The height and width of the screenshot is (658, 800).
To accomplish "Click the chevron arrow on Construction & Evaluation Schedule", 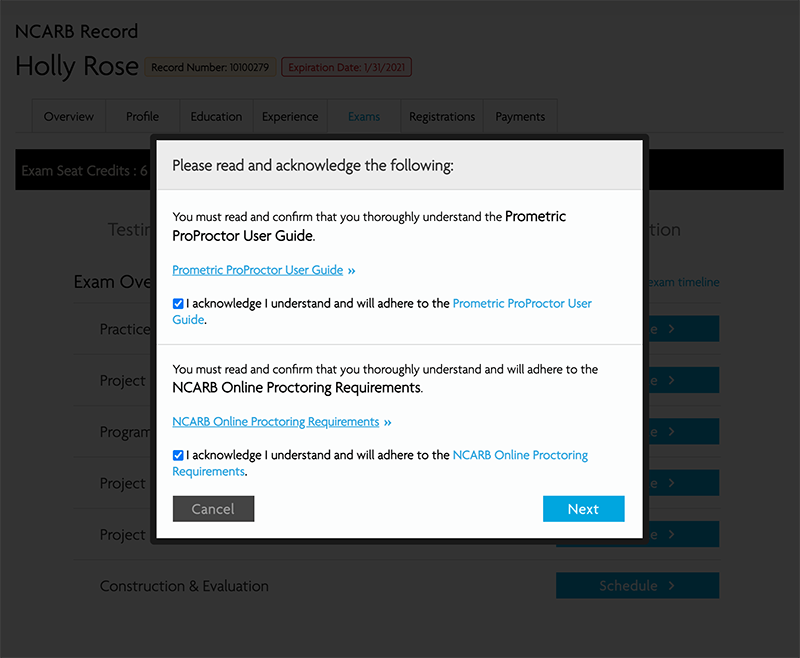I will click(x=671, y=586).
